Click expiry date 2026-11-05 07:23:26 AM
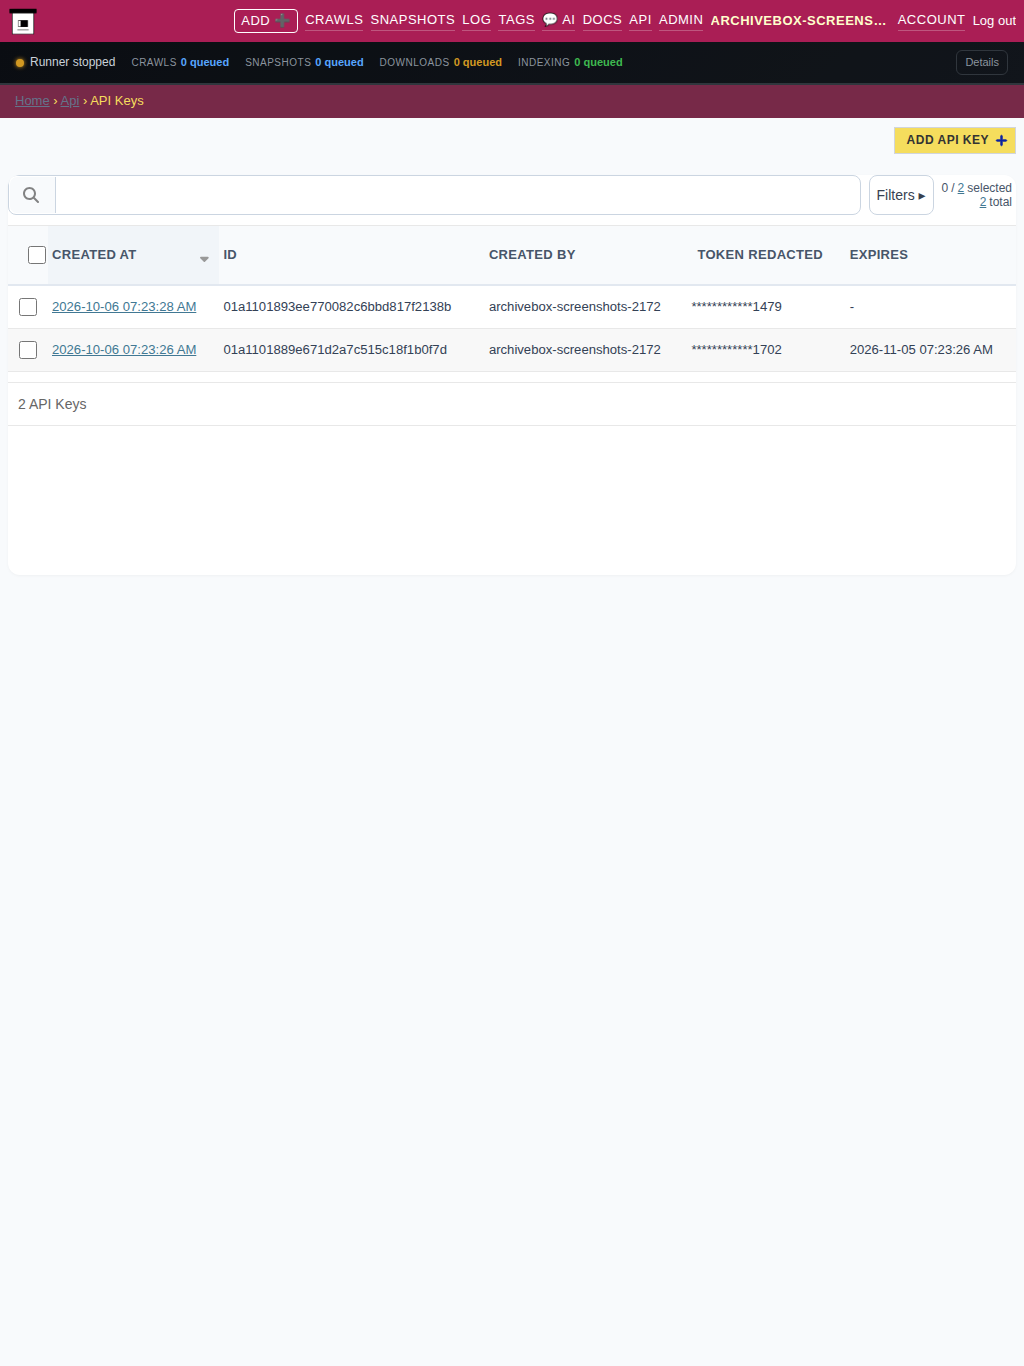Image resolution: width=1024 pixels, height=1366 pixels. point(921,350)
